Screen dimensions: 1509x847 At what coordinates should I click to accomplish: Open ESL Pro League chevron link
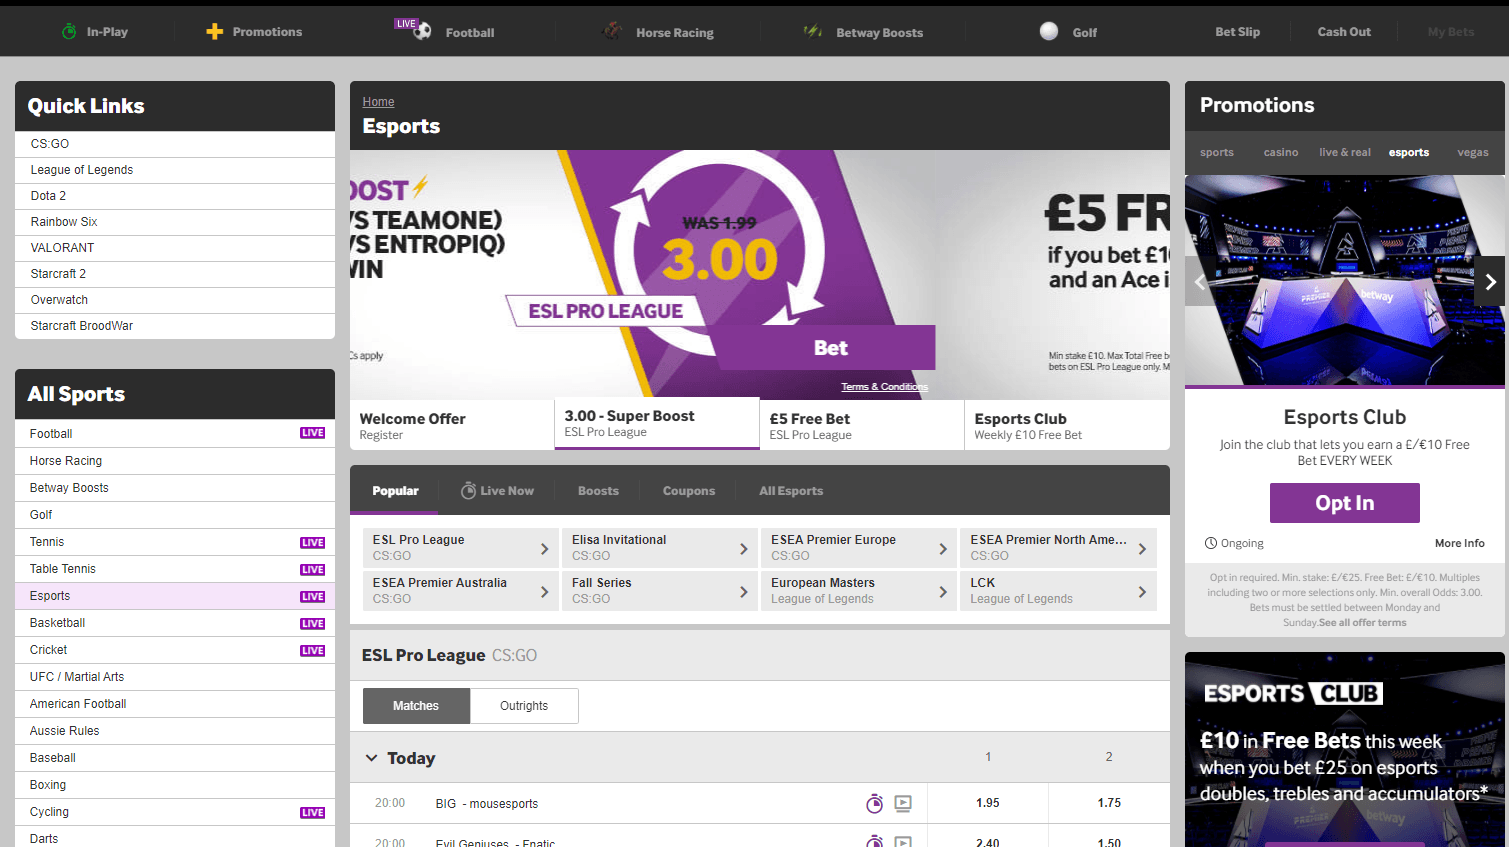544,549
